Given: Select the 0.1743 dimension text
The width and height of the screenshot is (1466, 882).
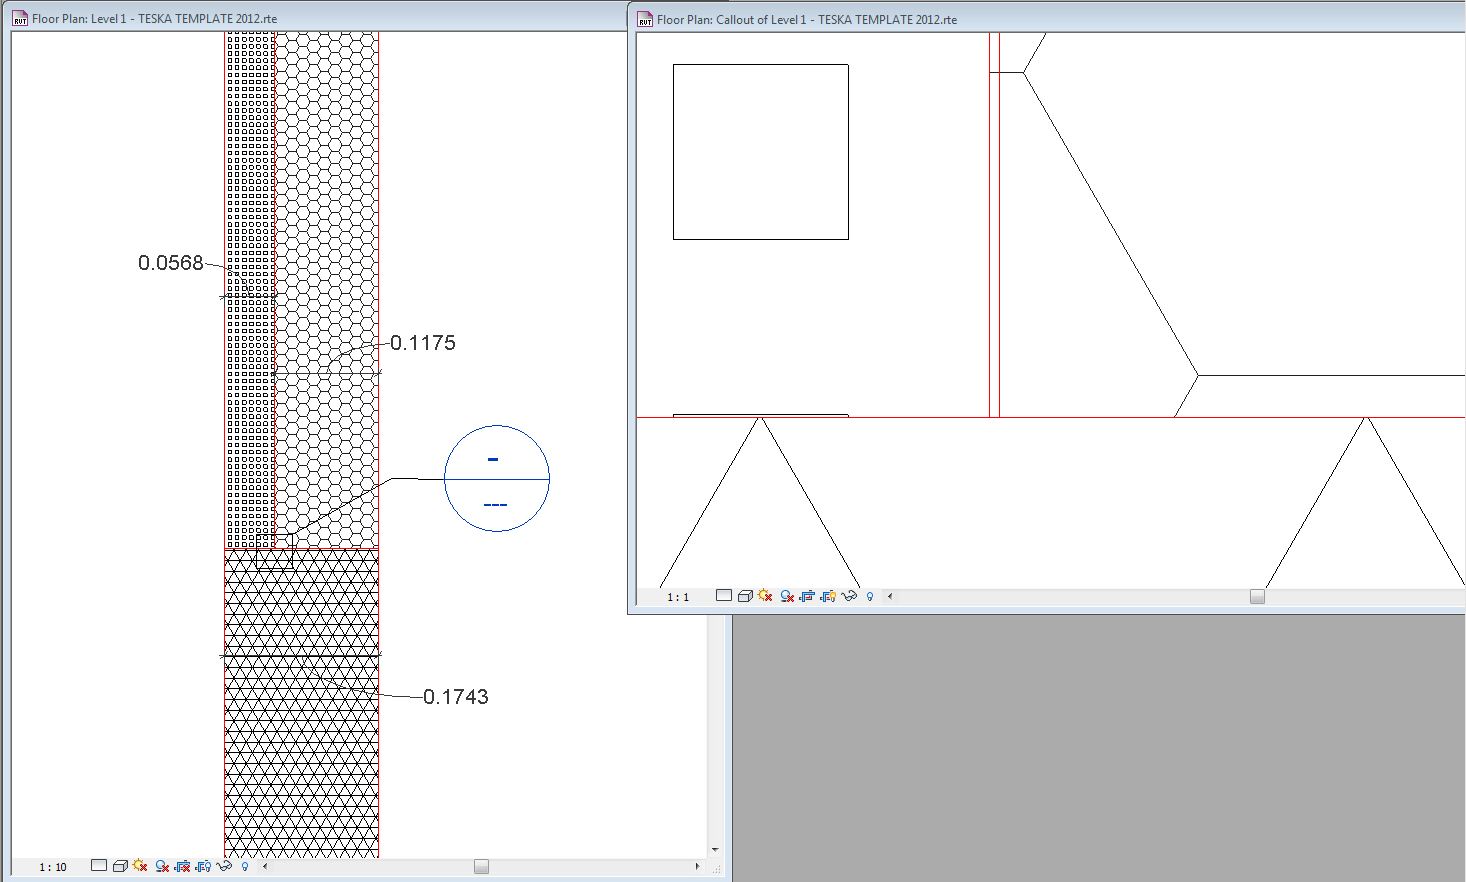Looking at the screenshot, I should [456, 697].
